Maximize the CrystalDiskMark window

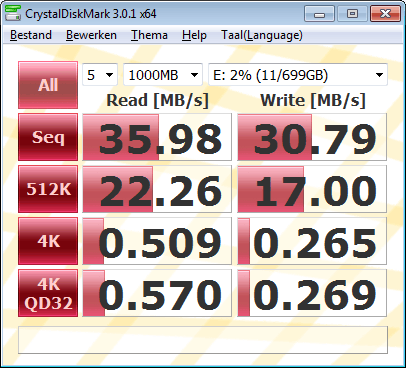352,14
